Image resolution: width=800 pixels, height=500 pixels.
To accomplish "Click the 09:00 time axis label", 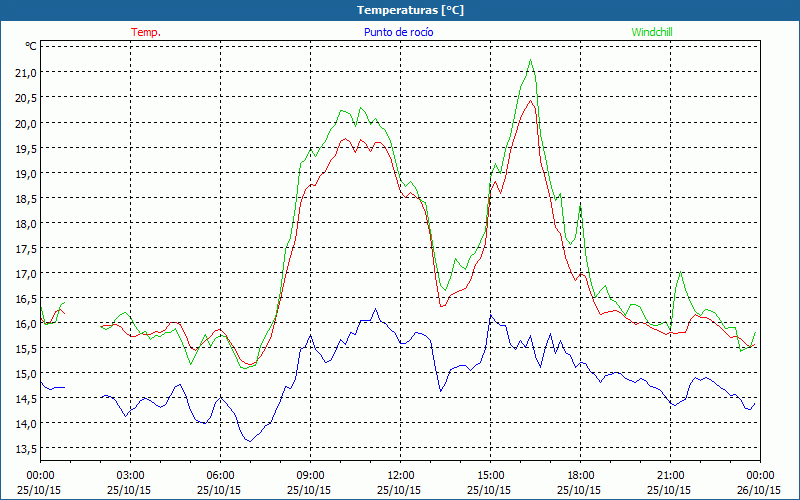I will point(310,476).
